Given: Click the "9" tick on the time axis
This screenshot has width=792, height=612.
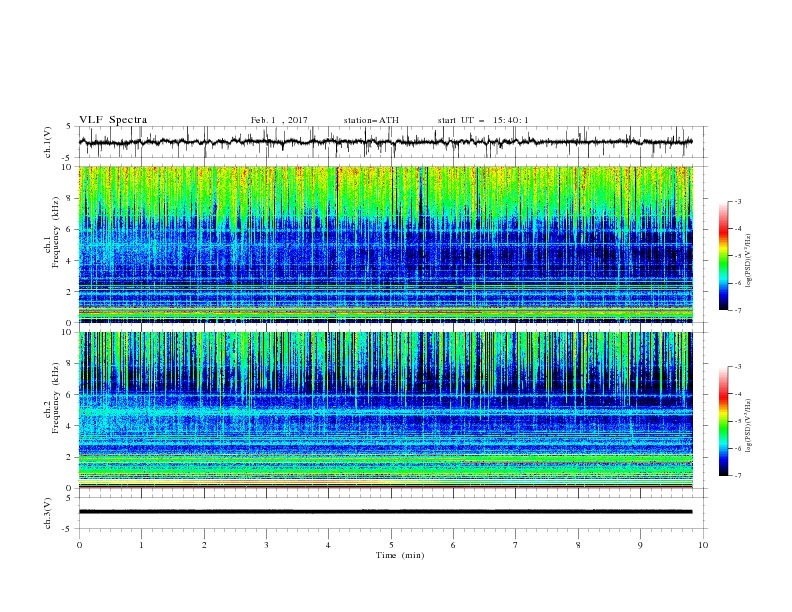Looking at the screenshot, I should (x=640, y=545).
